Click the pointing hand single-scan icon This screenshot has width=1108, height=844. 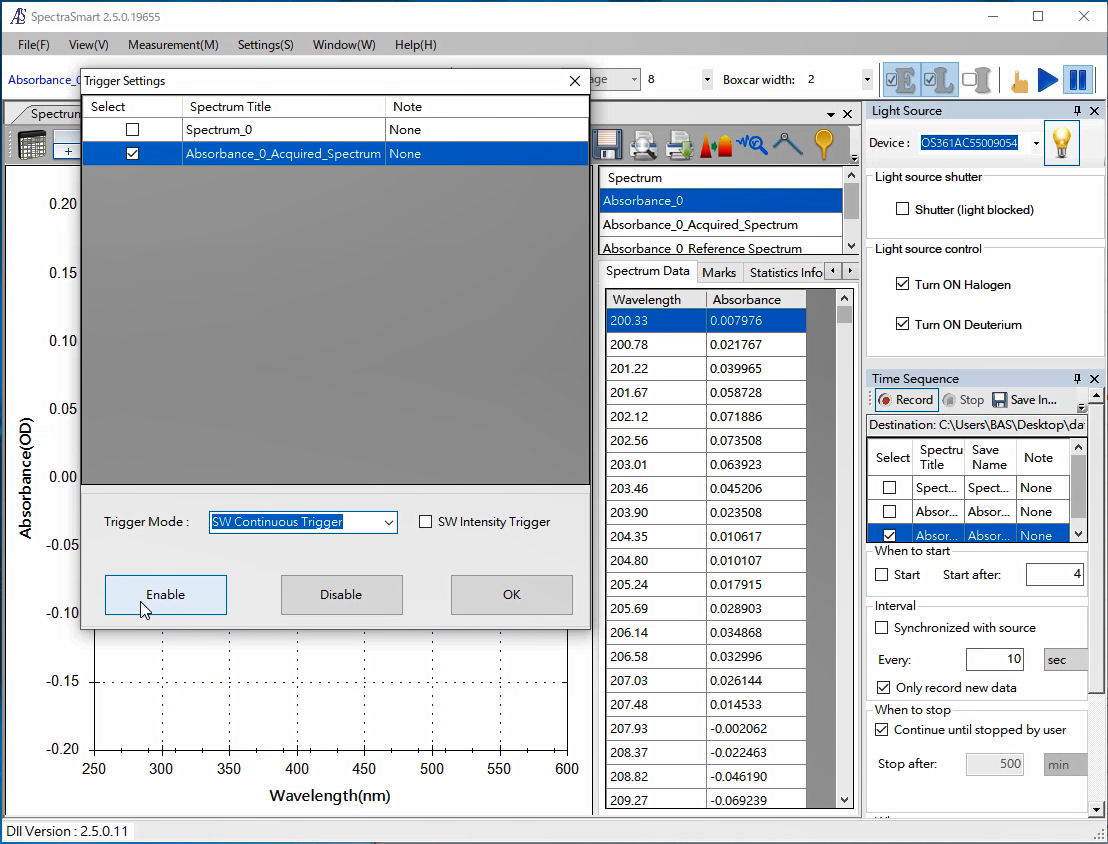pos(1019,81)
